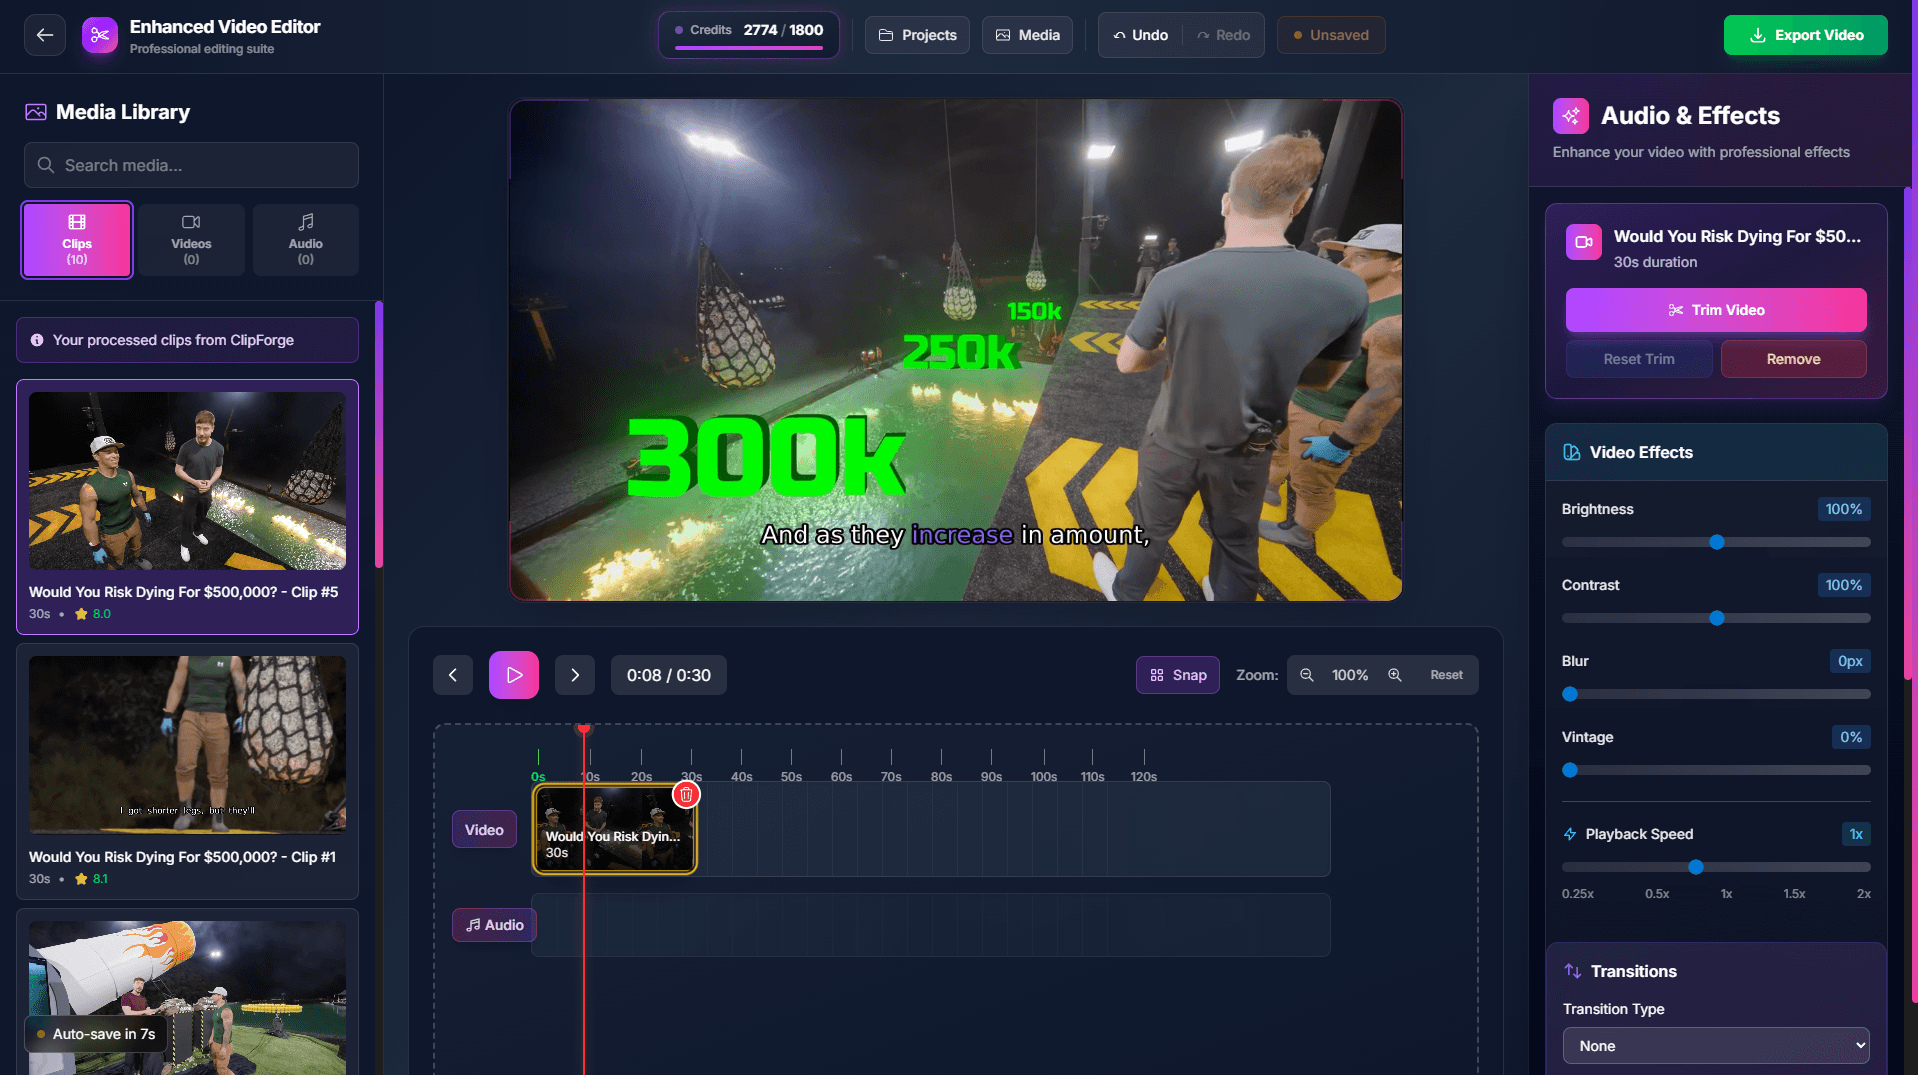Select the Clip #1 thumbnail

[186, 744]
